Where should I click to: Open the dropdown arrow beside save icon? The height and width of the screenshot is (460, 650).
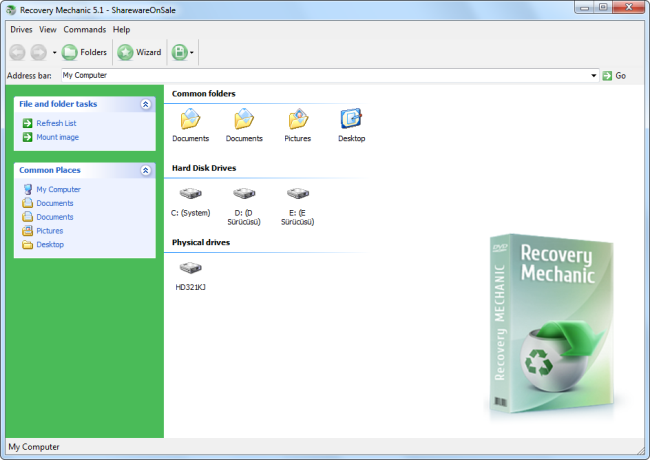192,53
